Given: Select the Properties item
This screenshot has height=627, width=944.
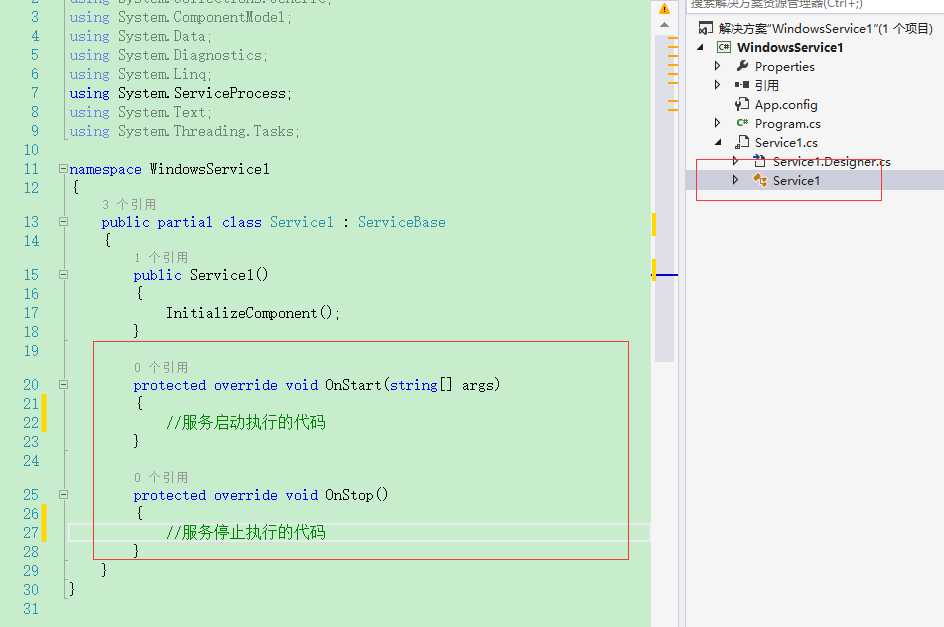Looking at the screenshot, I should tap(784, 66).
